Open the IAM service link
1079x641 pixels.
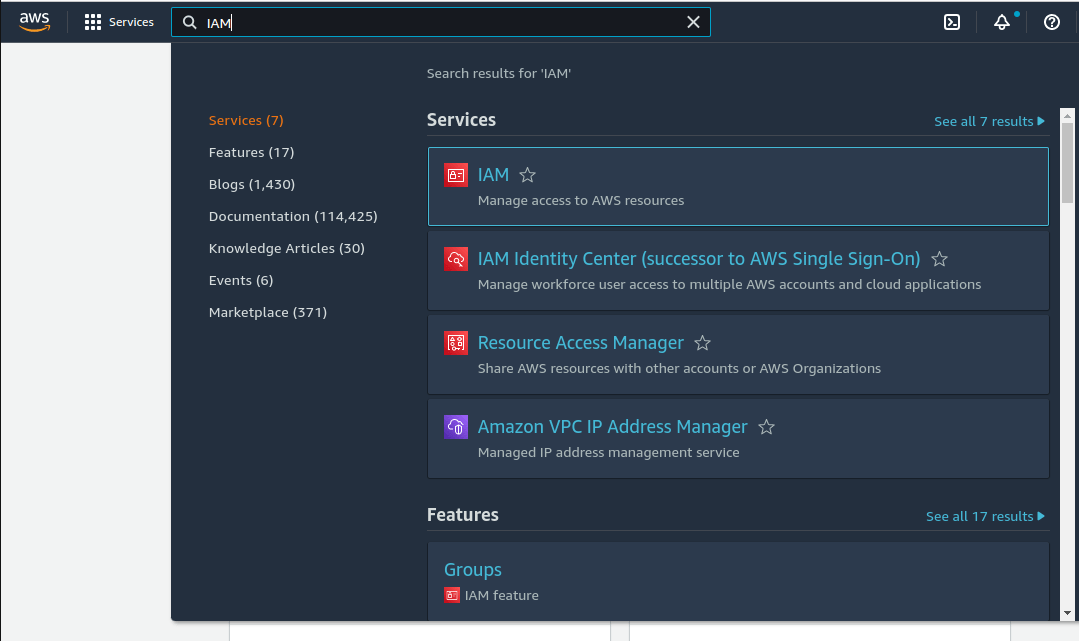click(493, 175)
